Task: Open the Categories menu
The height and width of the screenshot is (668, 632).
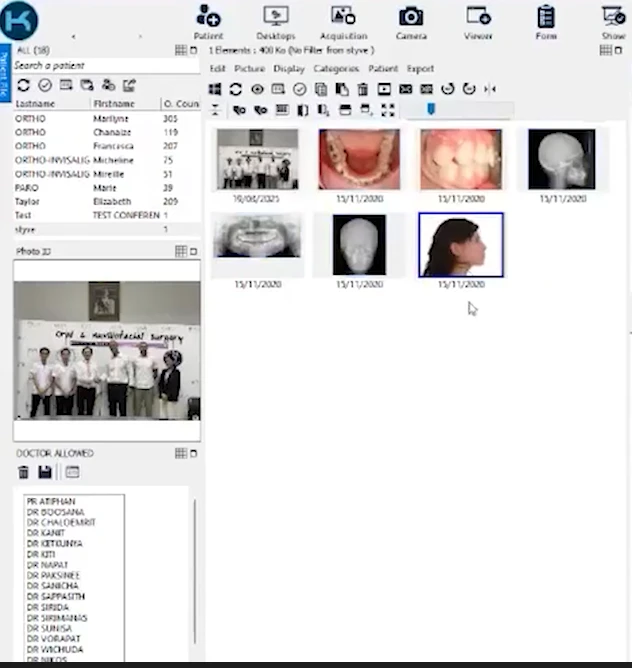Action: [x=336, y=69]
